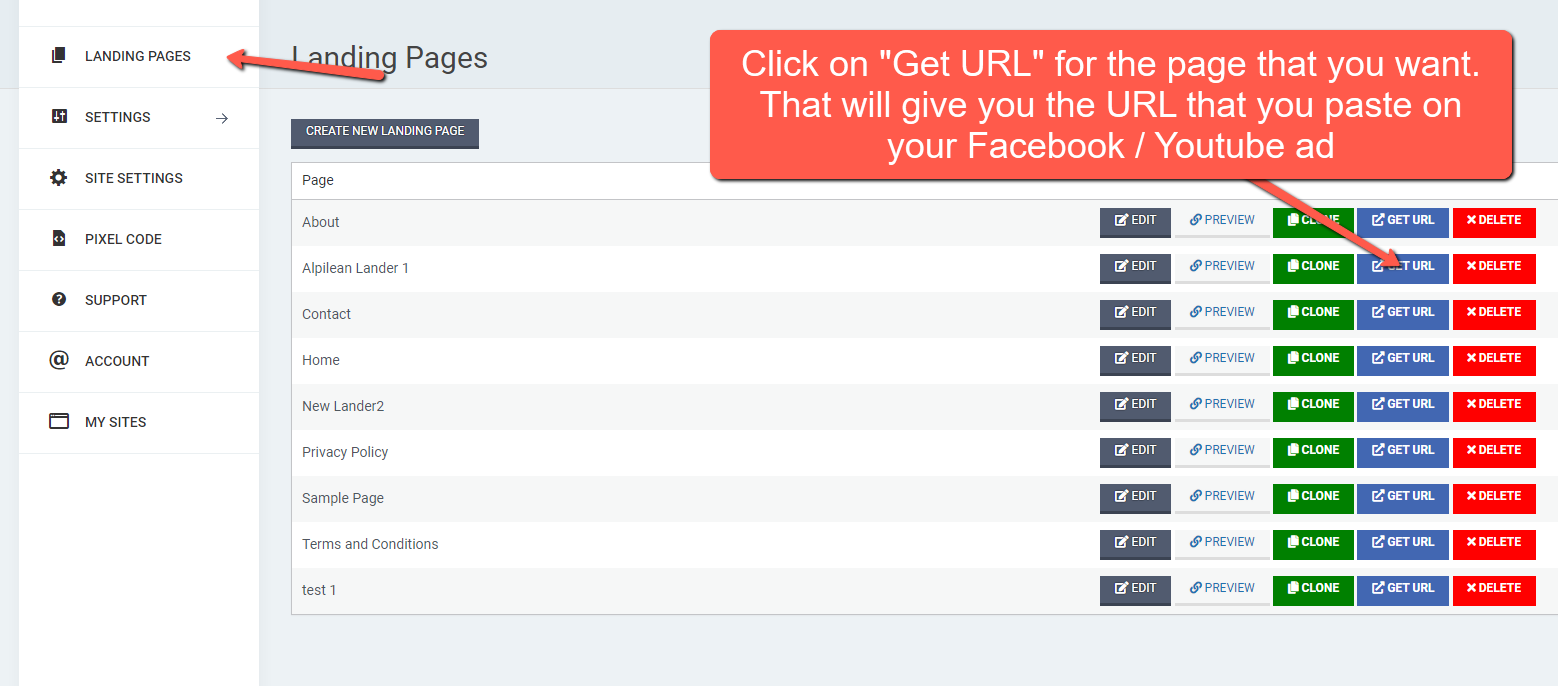Click Create New Landing Page button
The height and width of the screenshot is (686, 1558).
[385, 132]
